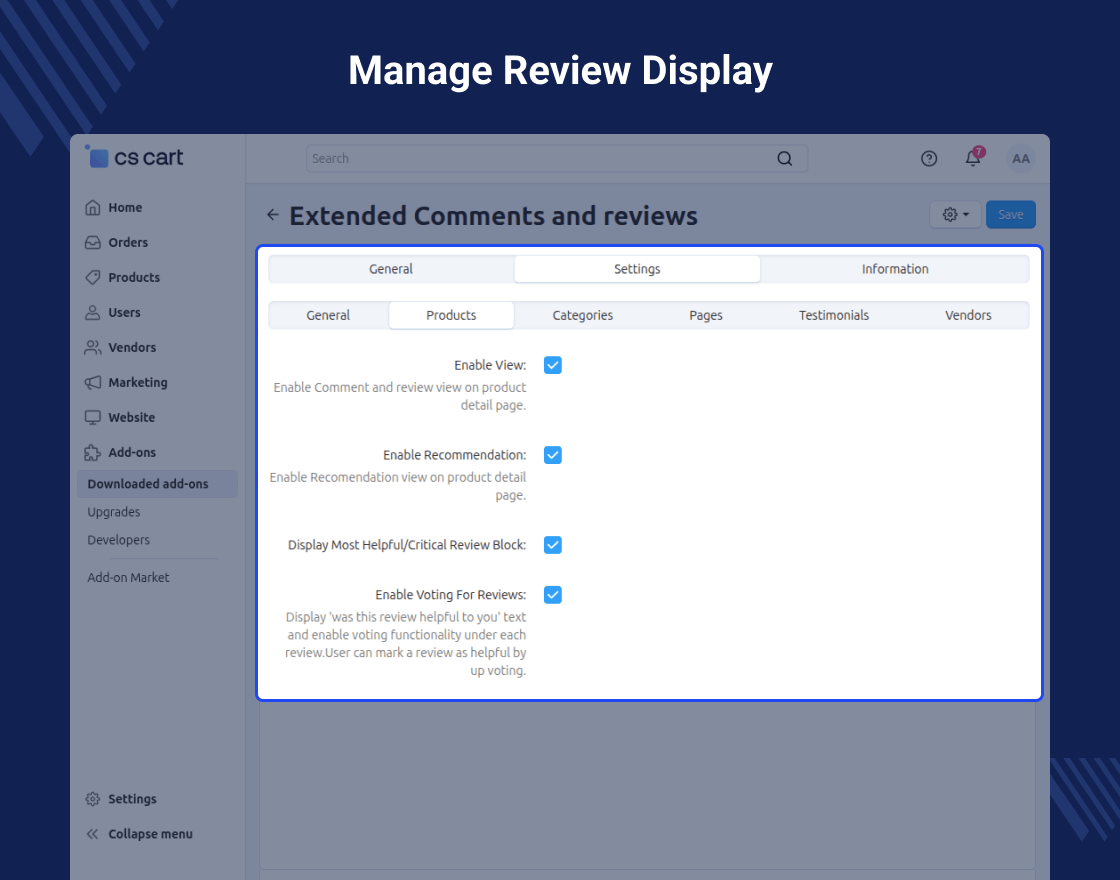Click the notification bell icon
The width and height of the screenshot is (1120, 880).
(x=973, y=158)
